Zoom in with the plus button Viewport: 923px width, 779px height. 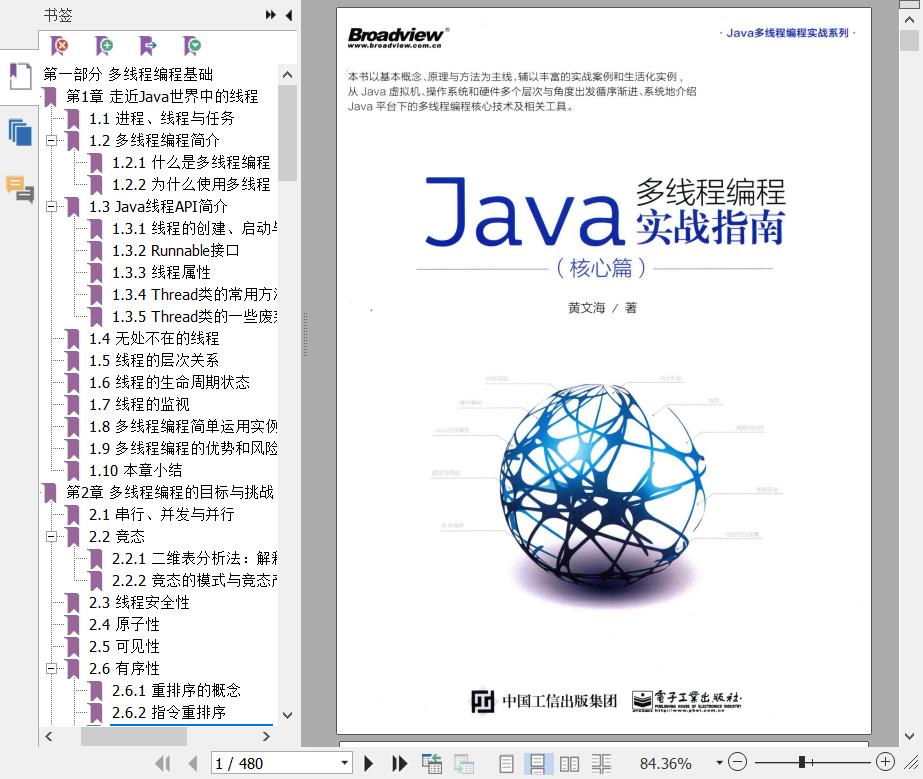[885, 763]
